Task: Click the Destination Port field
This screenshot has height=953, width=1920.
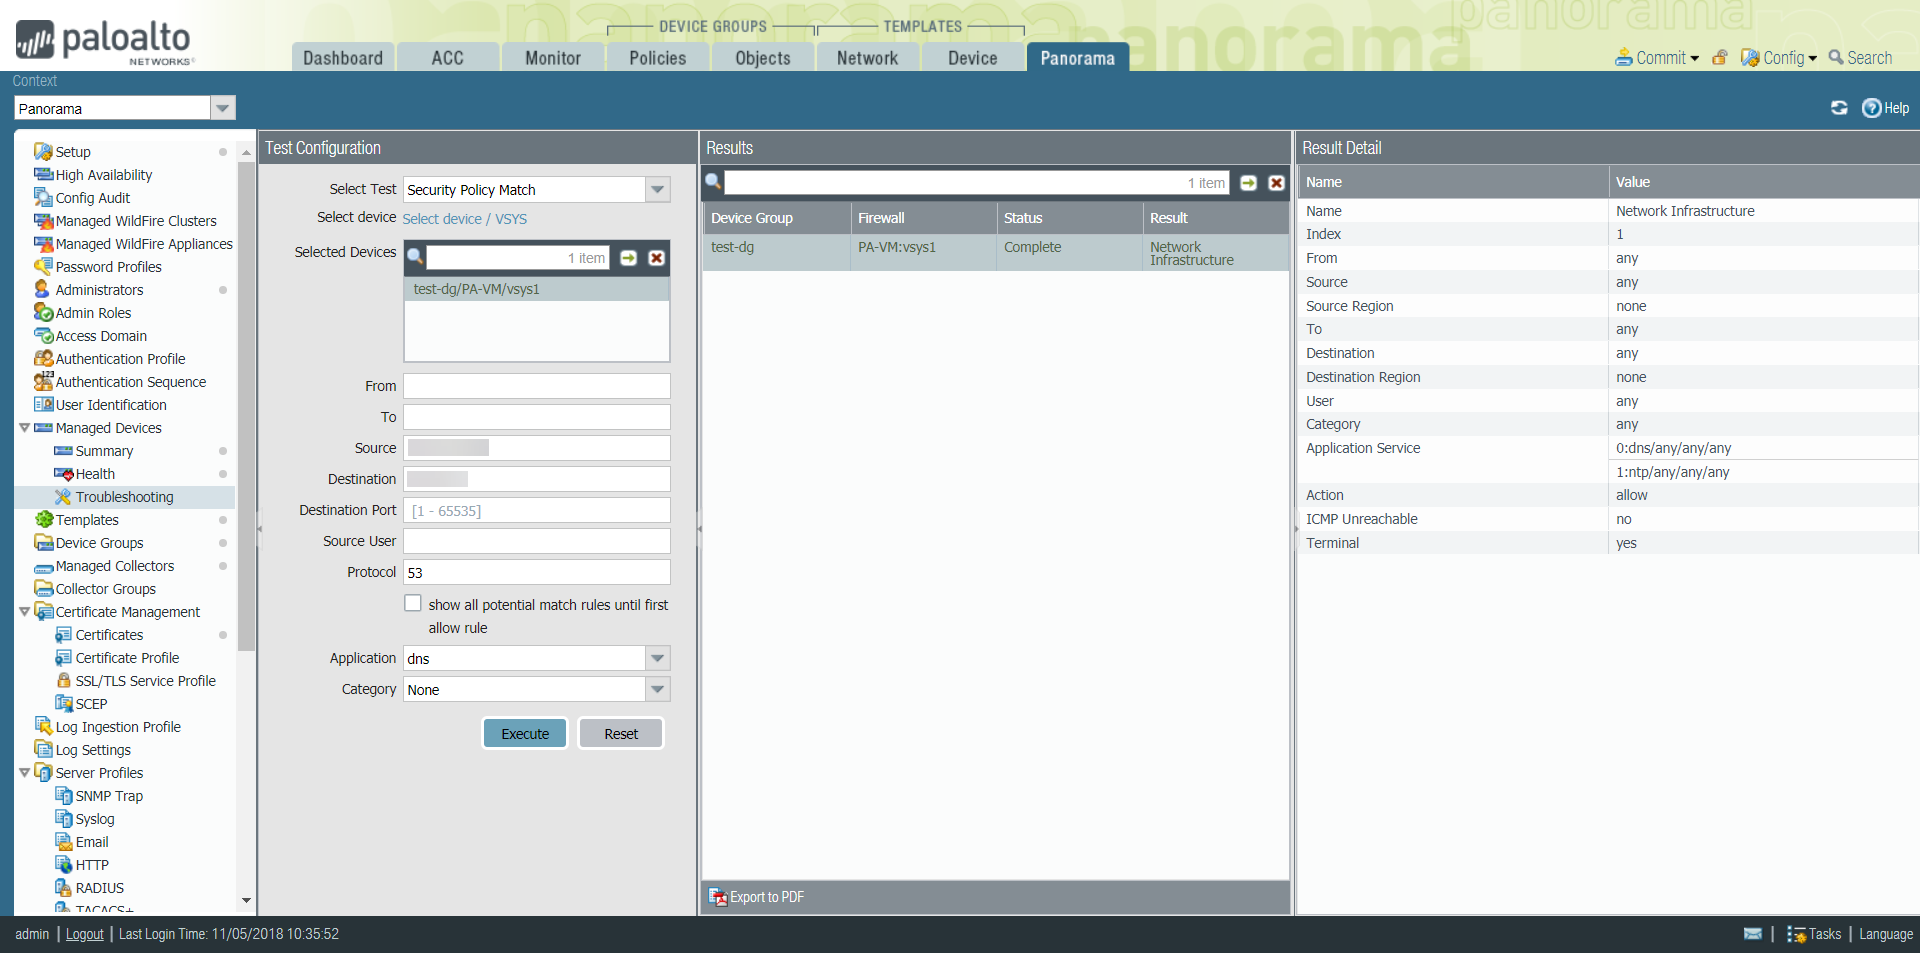Action: pyautogui.click(x=537, y=511)
